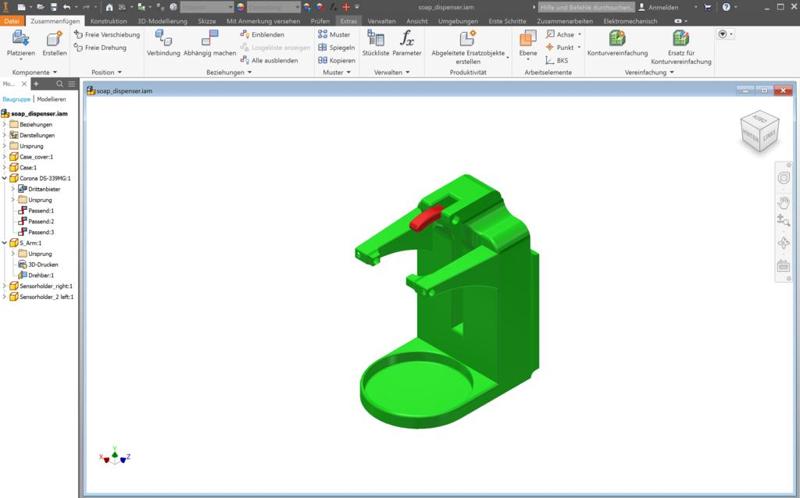This screenshot has height=498, width=800.
Task: Switch to the Umgebungen ribbon tab
Action: coord(458,21)
